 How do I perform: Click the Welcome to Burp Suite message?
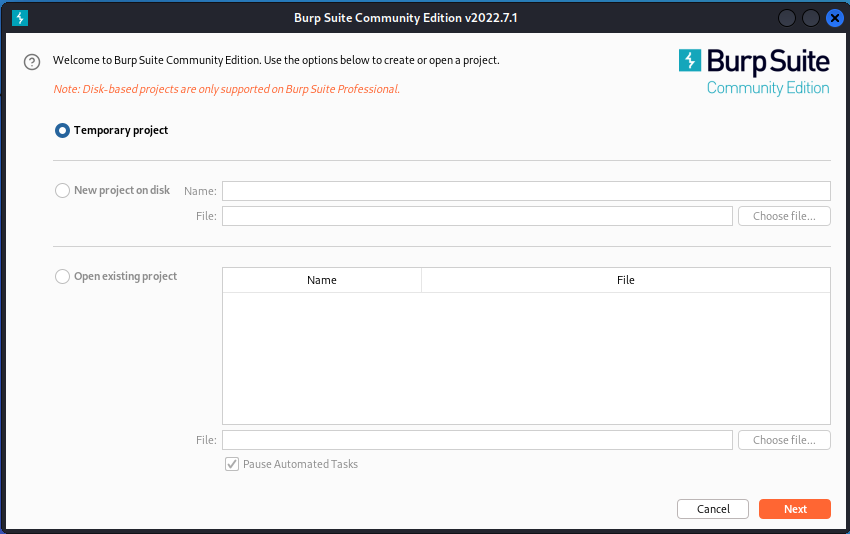tap(276, 60)
